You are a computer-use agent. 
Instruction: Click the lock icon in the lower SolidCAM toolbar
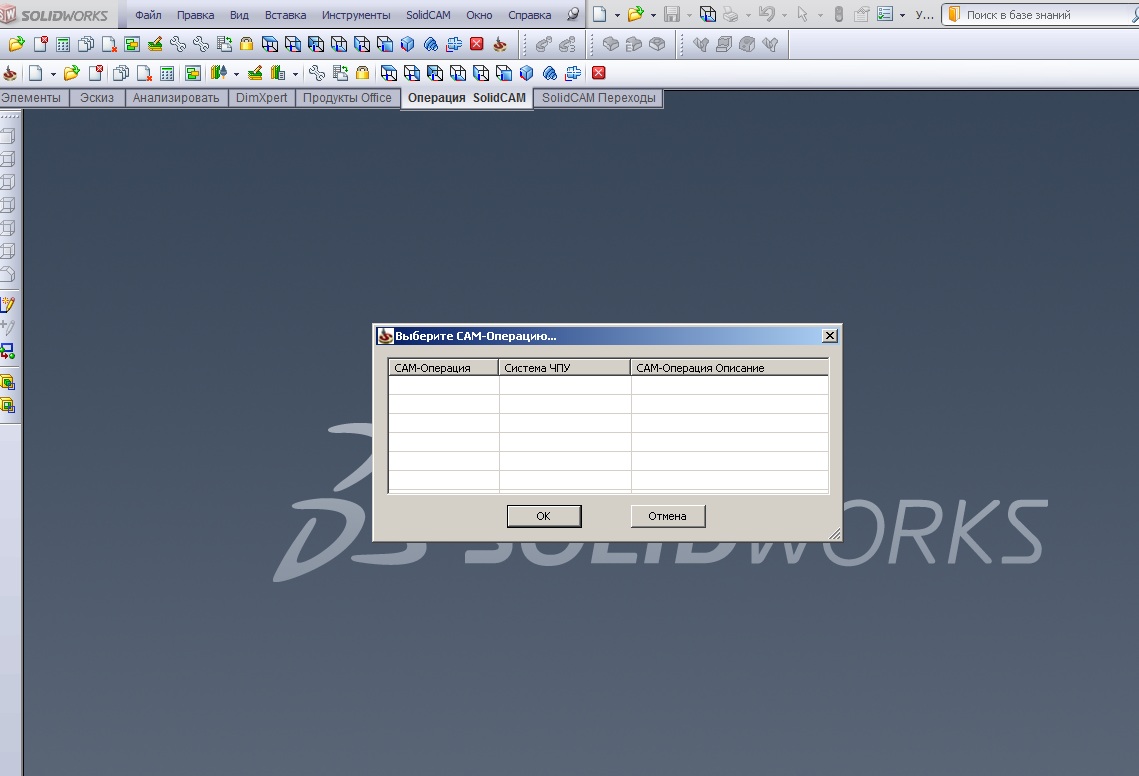(362, 73)
